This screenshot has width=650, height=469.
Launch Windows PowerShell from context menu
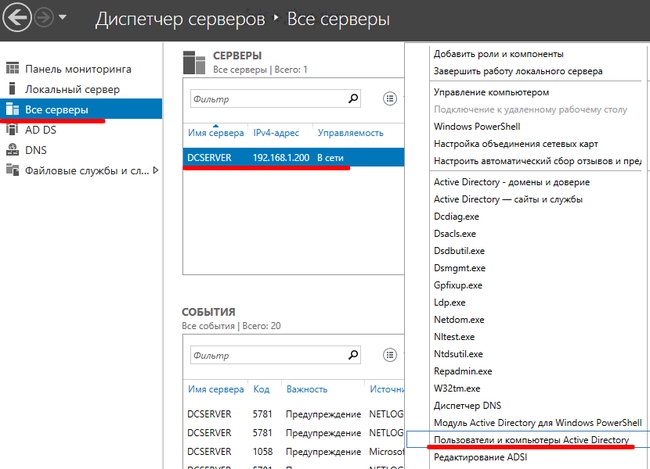point(477,127)
